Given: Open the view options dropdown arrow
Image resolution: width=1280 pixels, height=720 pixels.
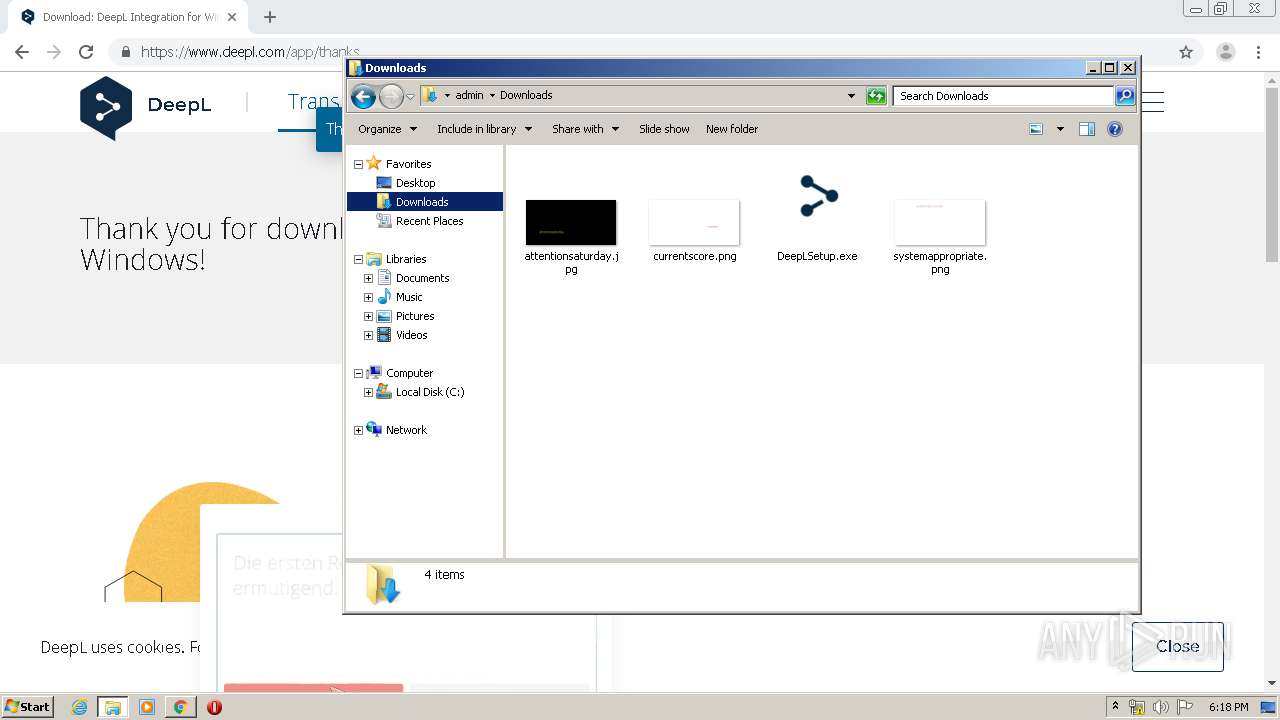Looking at the screenshot, I should click(x=1060, y=129).
